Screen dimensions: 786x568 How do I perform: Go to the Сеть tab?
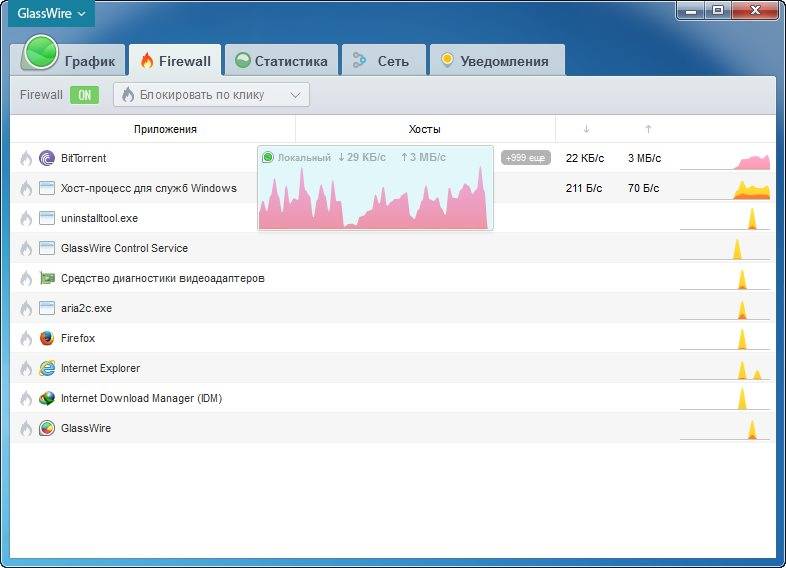coord(383,60)
